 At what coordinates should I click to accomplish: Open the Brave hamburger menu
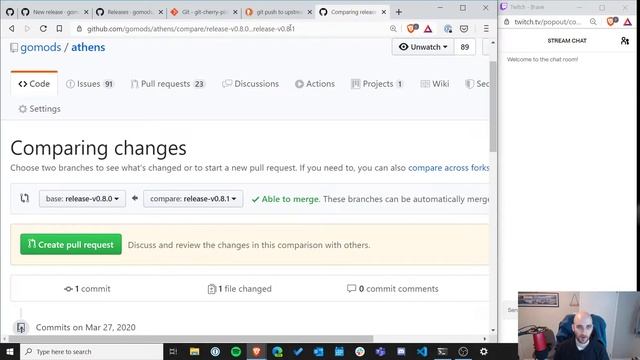[x=486, y=29]
